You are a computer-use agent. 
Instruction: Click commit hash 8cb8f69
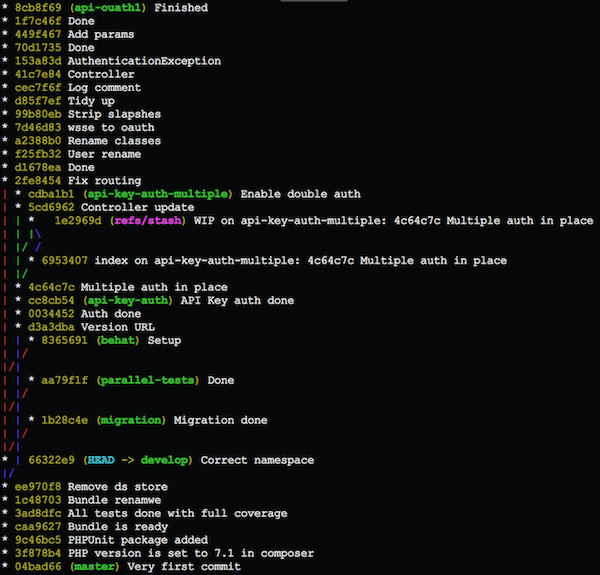[x=38, y=7]
